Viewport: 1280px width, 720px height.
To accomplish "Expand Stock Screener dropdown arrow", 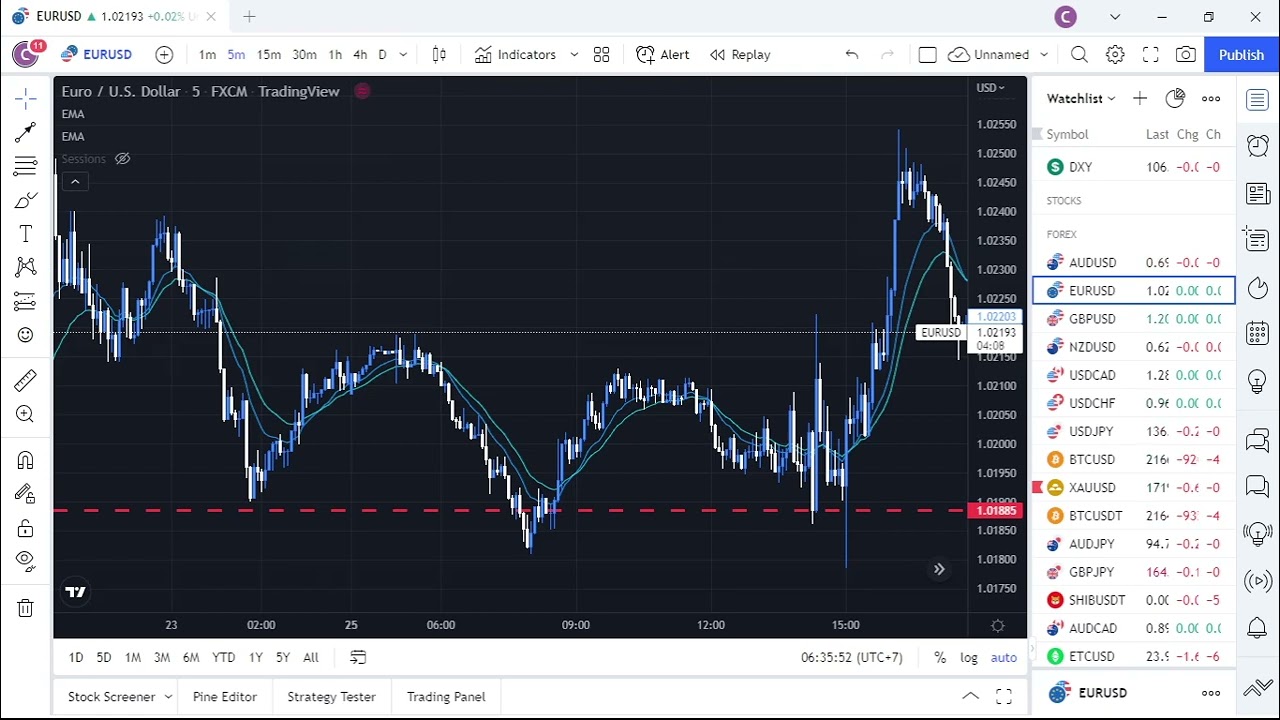I will click(168, 697).
